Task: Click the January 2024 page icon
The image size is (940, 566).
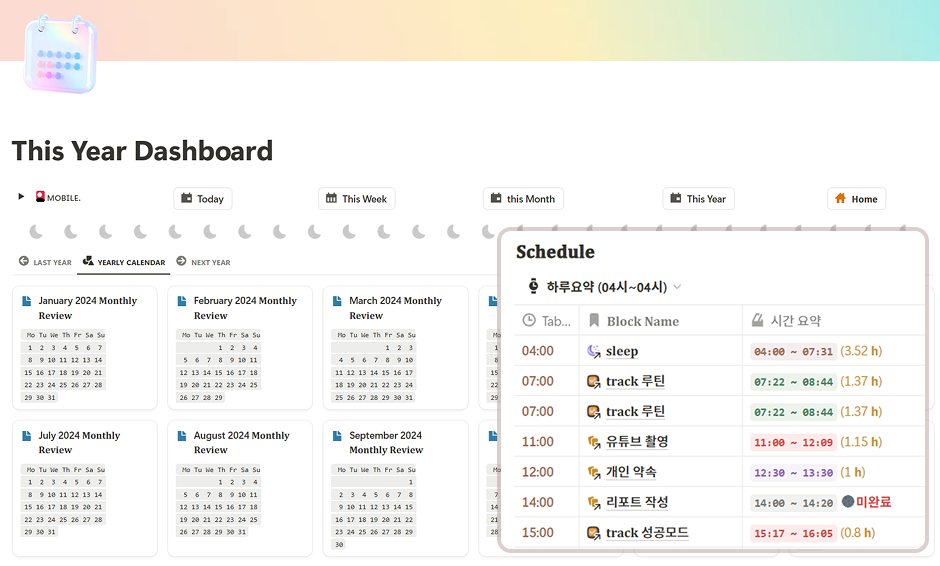Action: tap(27, 301)
